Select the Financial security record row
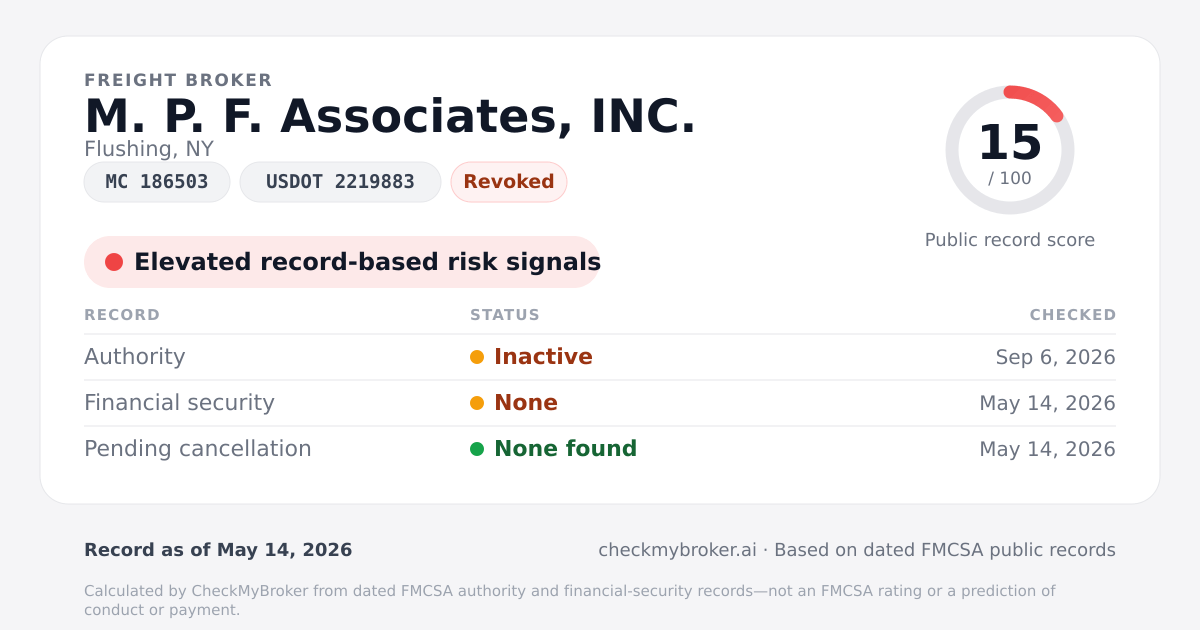The height and width of the screenshot is (630, 1200). click(600, 403)
